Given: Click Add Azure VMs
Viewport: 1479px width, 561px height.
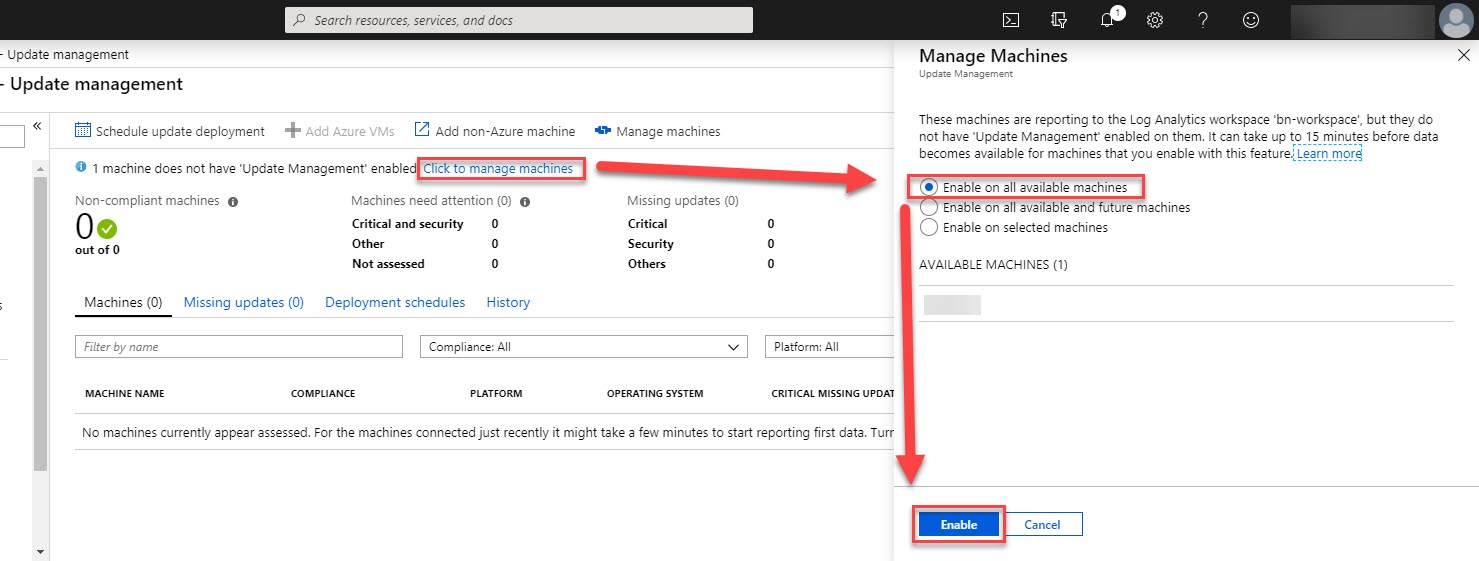Looking at the screenshot, I should click(340, 131).
